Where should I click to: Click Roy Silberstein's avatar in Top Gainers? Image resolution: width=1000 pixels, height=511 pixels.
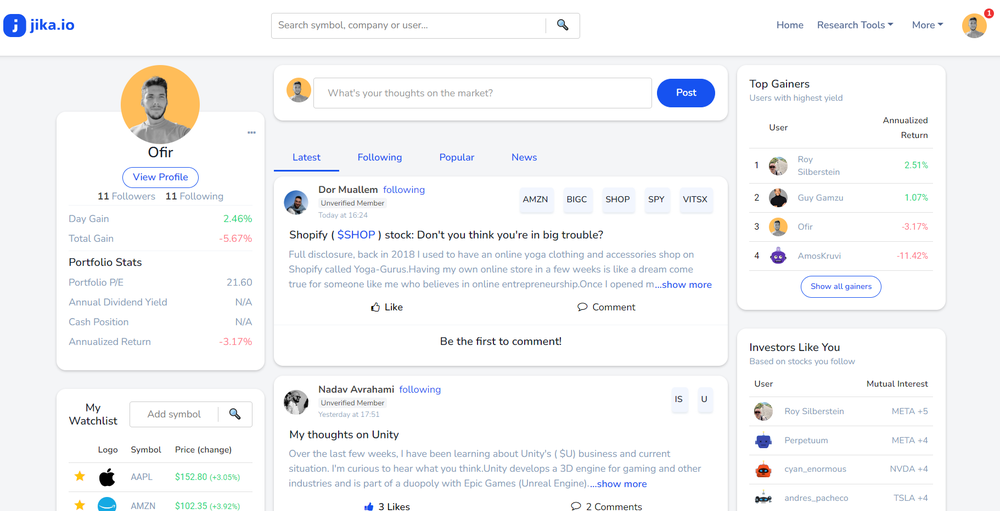click(778, 166)
